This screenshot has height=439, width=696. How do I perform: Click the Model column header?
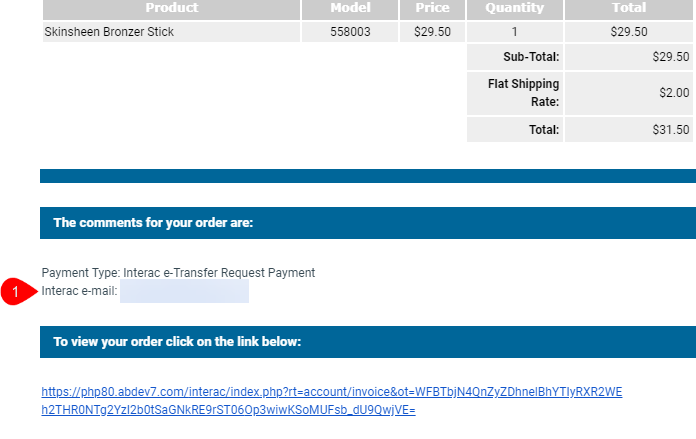[x=350, y=8]
